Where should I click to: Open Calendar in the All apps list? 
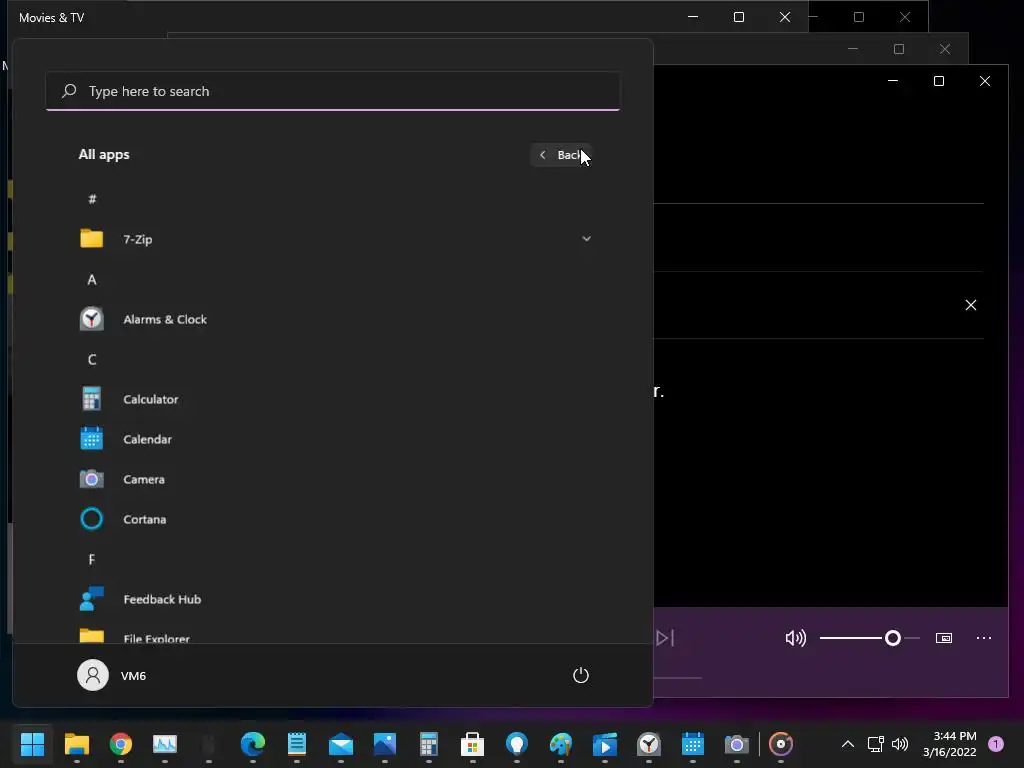(333, 439)
